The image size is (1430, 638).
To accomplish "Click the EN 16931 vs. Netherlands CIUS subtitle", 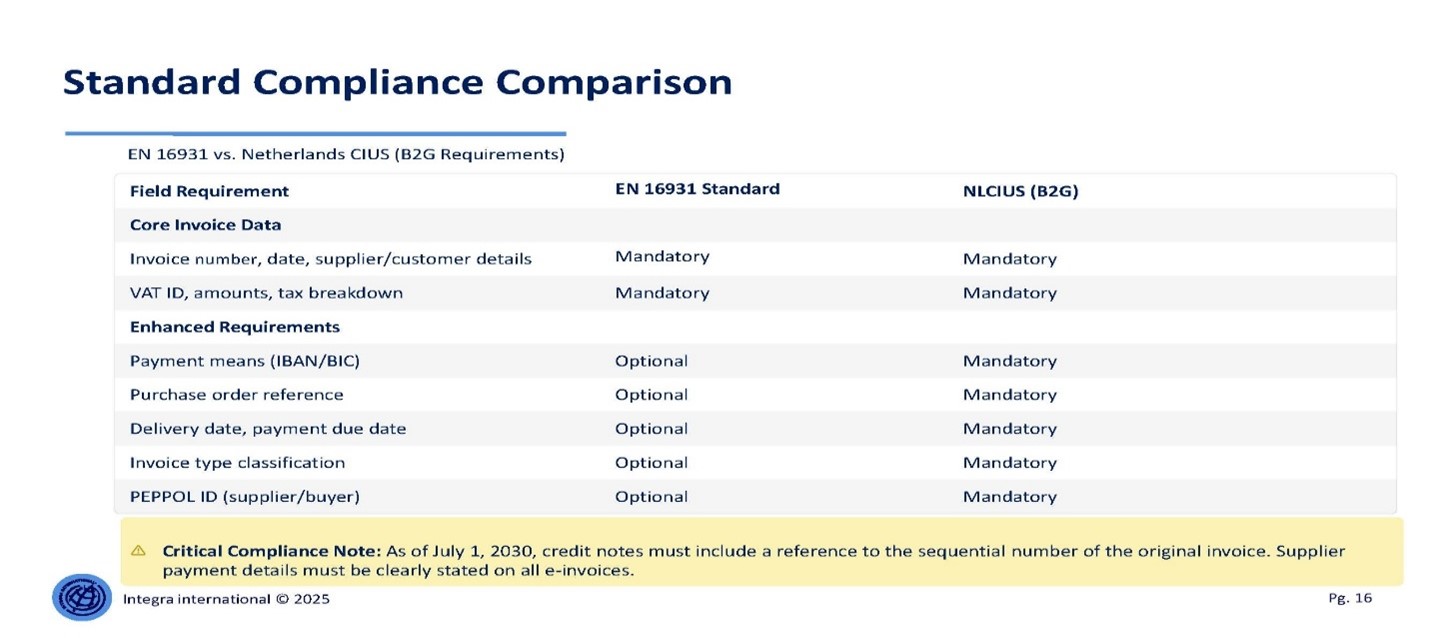I will point(346,155).
